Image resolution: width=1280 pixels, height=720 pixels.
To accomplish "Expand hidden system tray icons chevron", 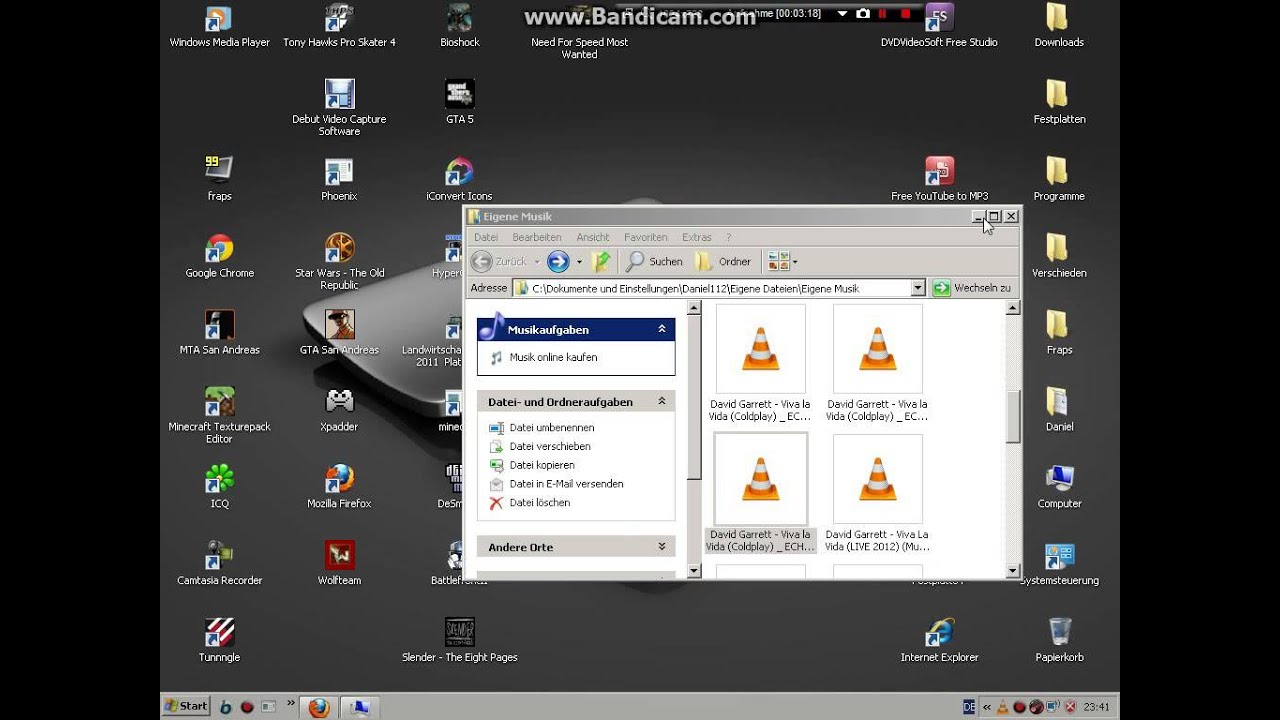I will pyautogui.click(x=986, y=707).
